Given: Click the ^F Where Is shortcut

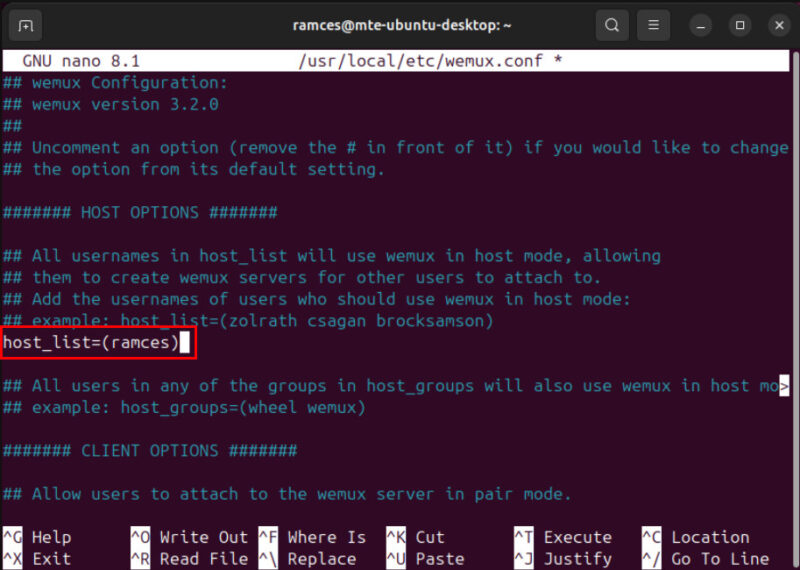Looking at the screenshot, I should [x=312, y=537].
